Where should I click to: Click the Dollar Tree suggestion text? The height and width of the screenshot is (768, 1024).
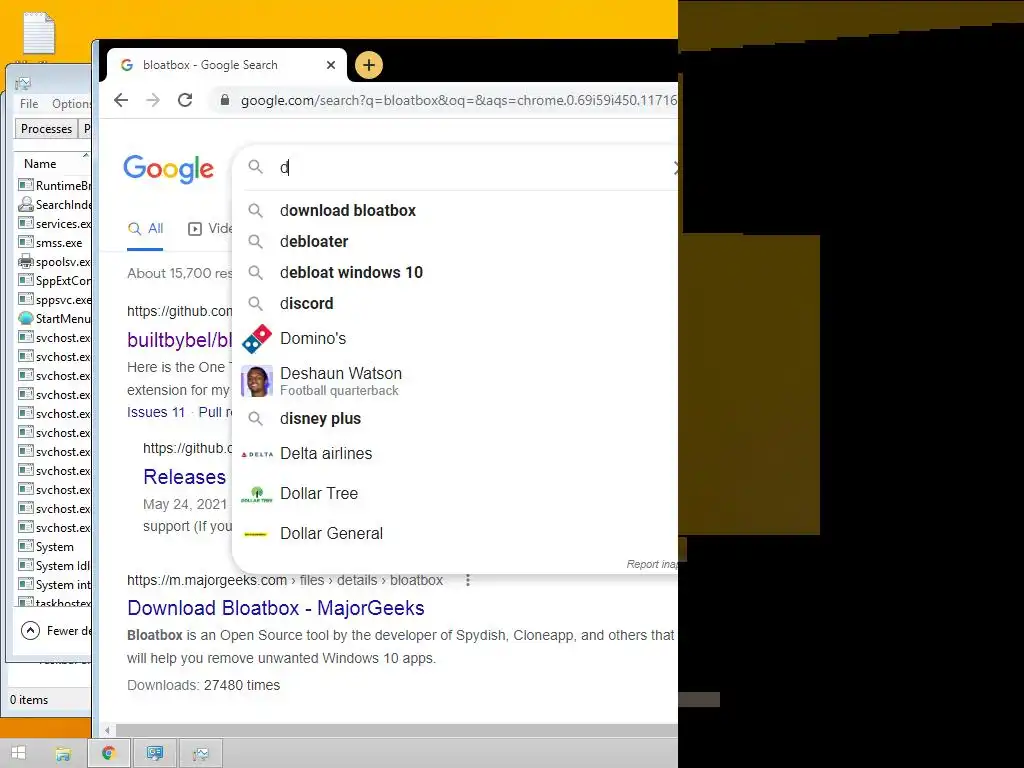(x=319, y=493)
